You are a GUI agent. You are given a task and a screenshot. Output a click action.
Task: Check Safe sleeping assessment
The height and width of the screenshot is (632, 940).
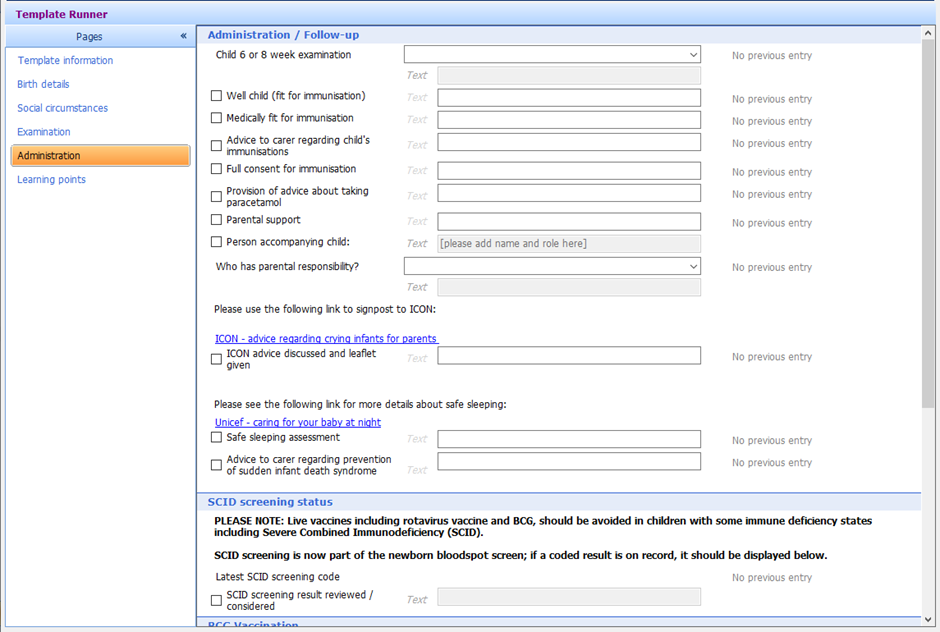216,438
